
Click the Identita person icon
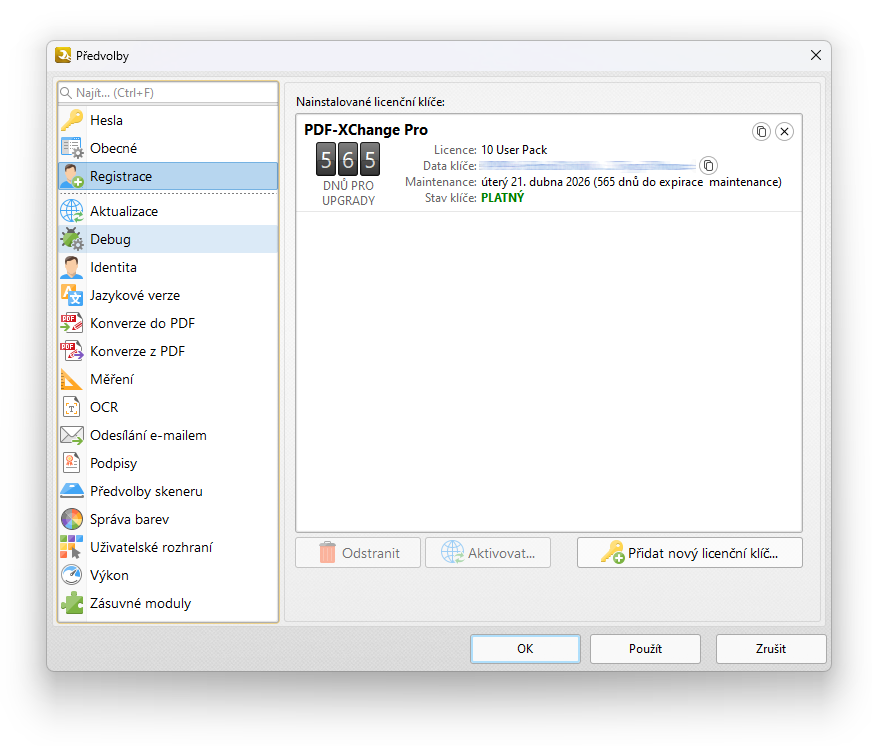pyautogui.click(x=72, y=267)
